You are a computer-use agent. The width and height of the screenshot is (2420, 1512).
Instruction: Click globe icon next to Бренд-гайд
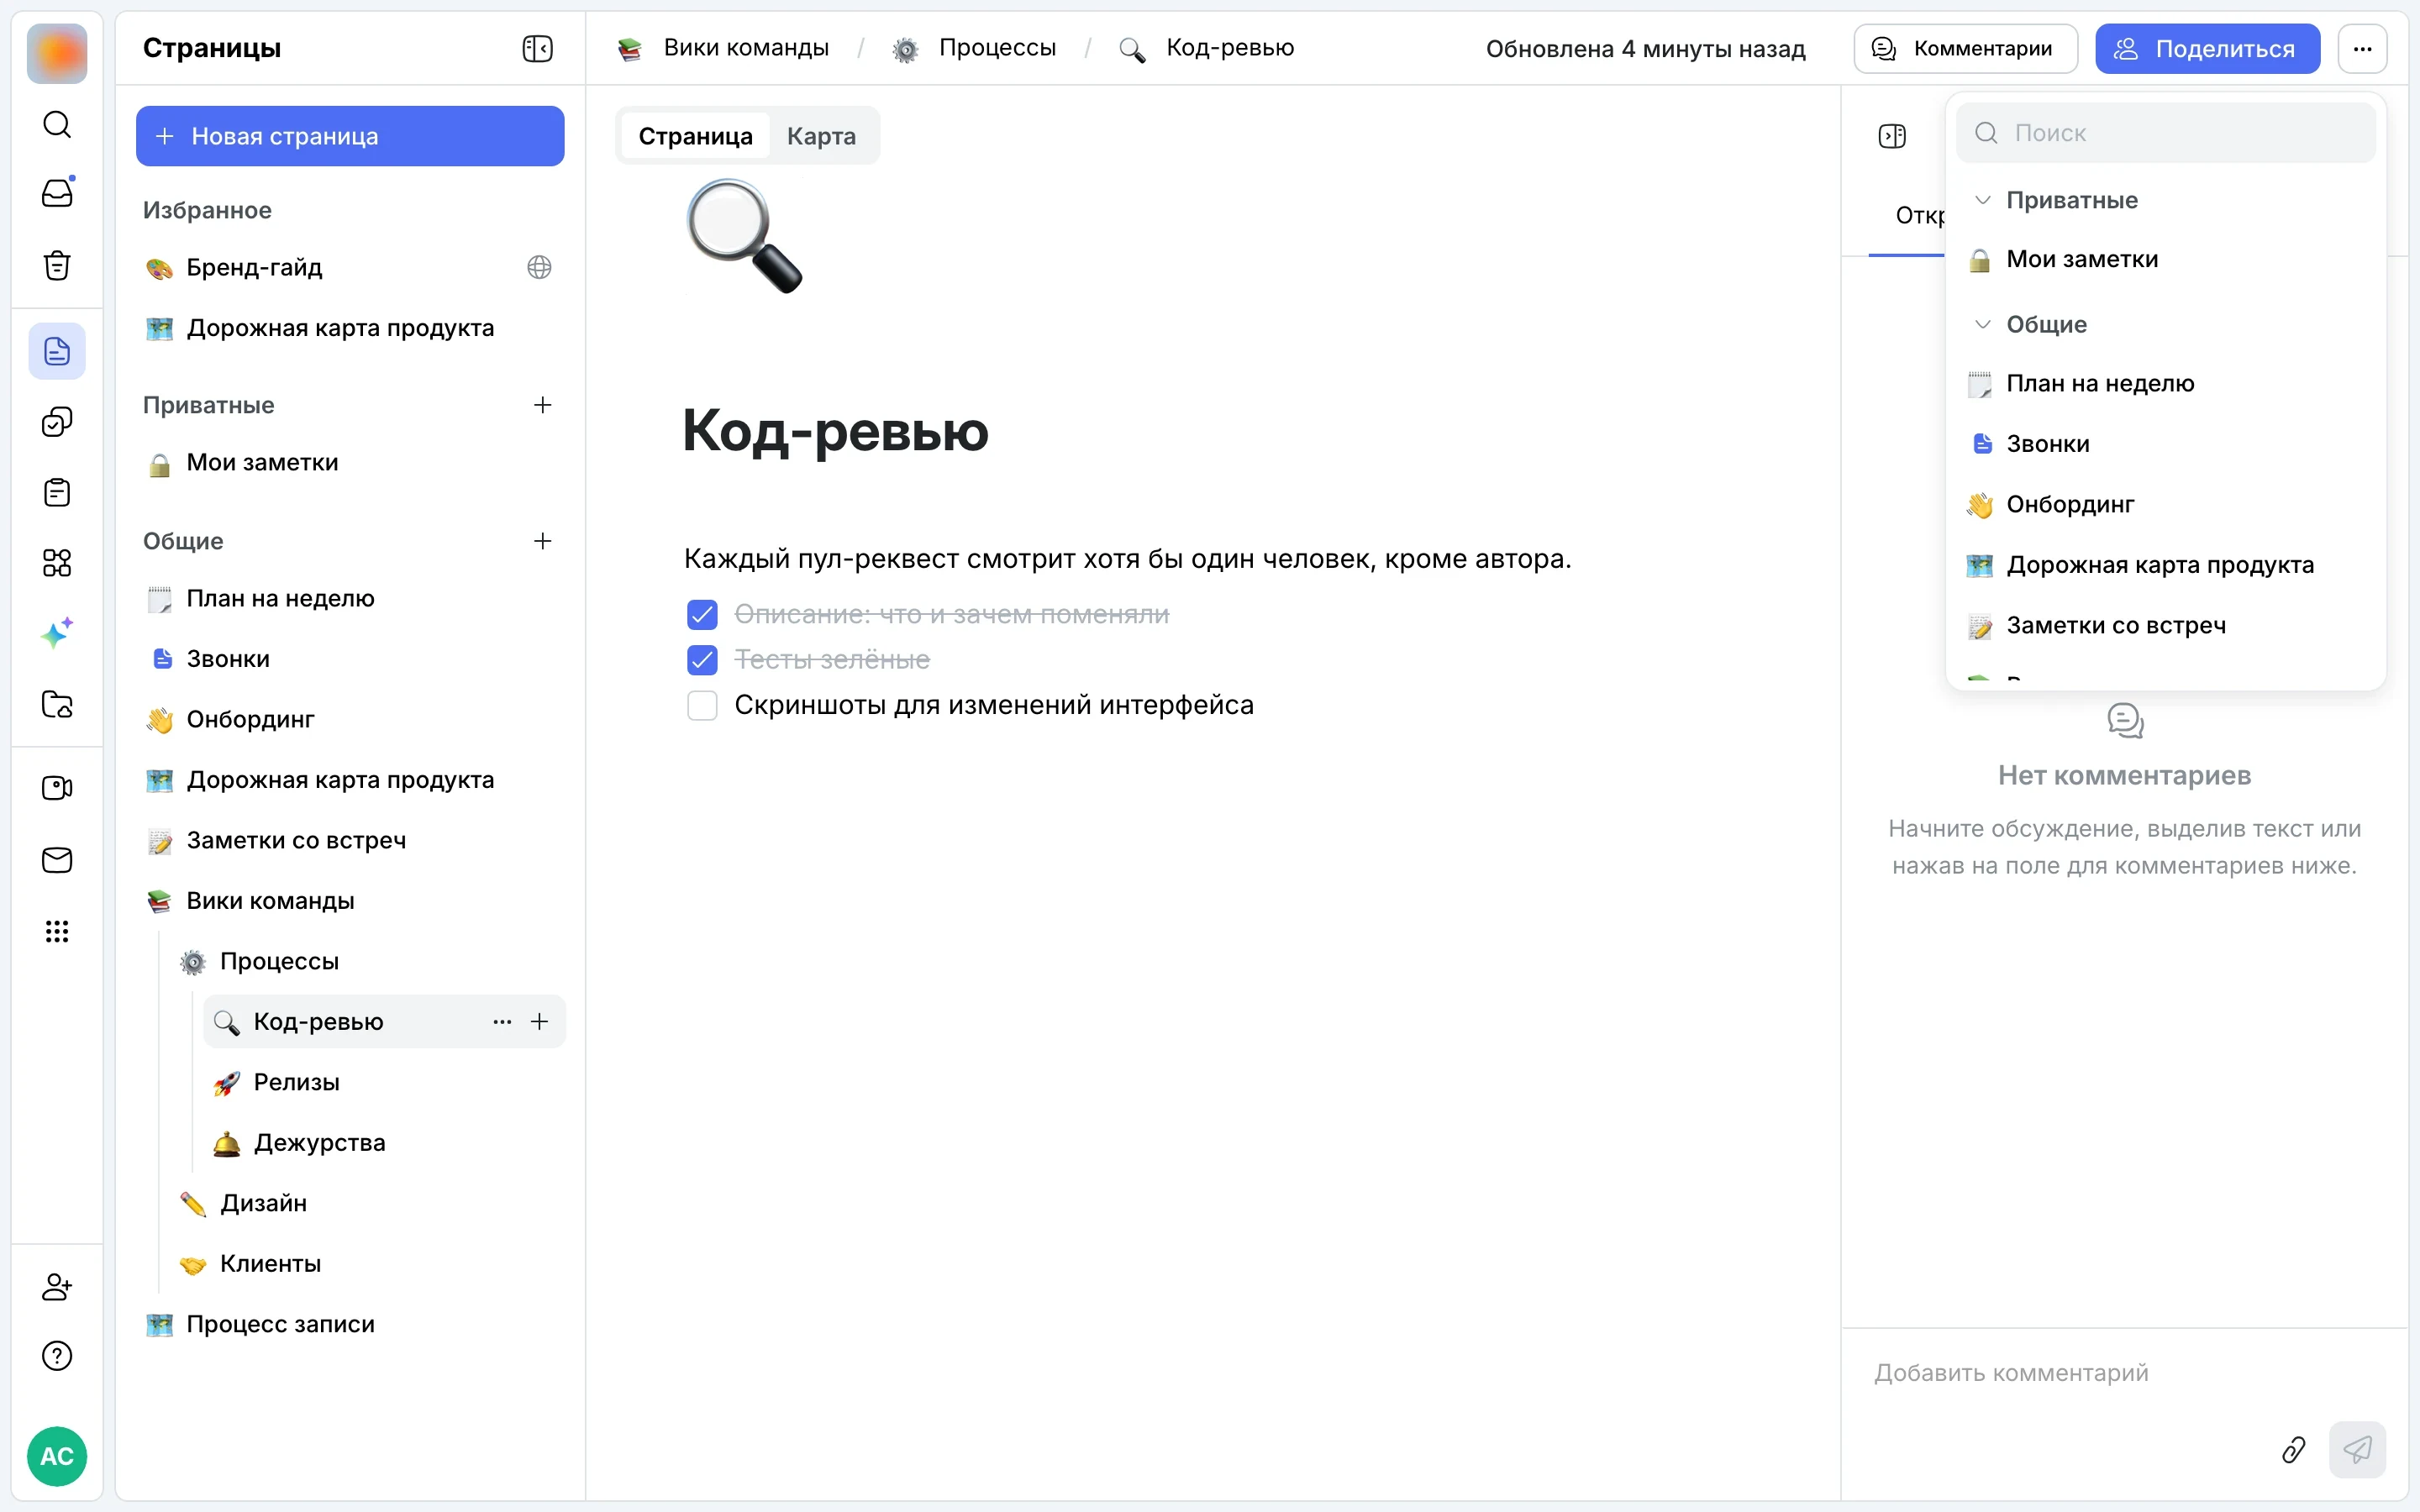click(x=539, y=267)
